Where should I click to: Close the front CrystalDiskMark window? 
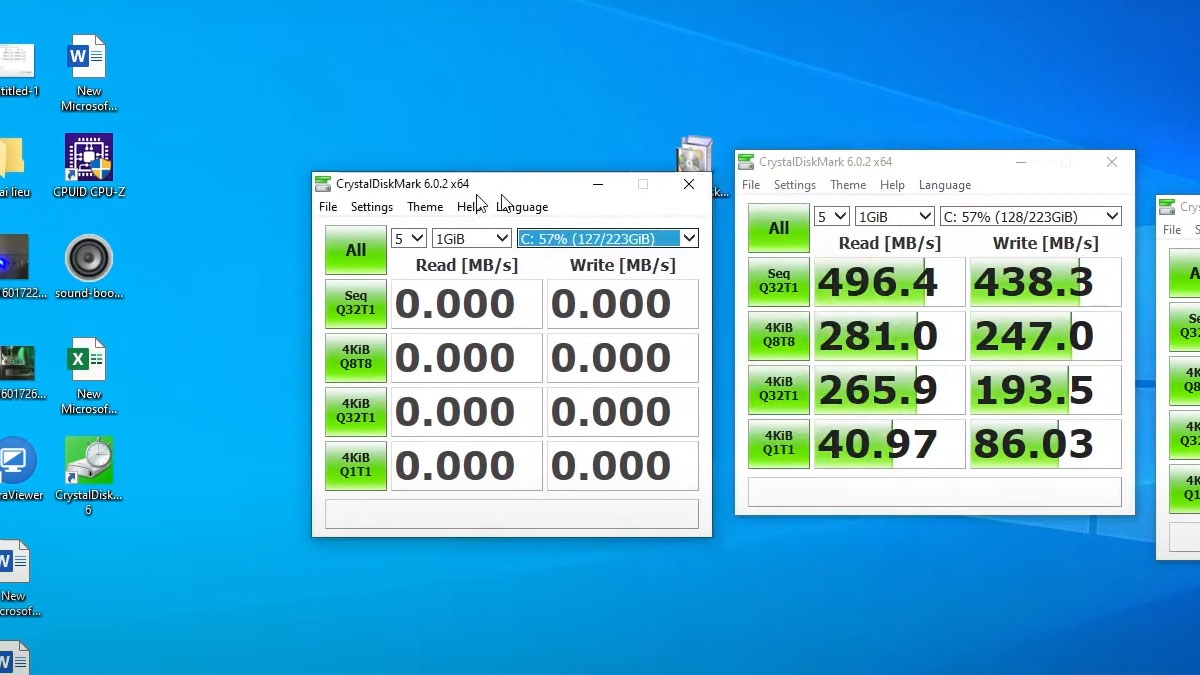click(689, 184)
